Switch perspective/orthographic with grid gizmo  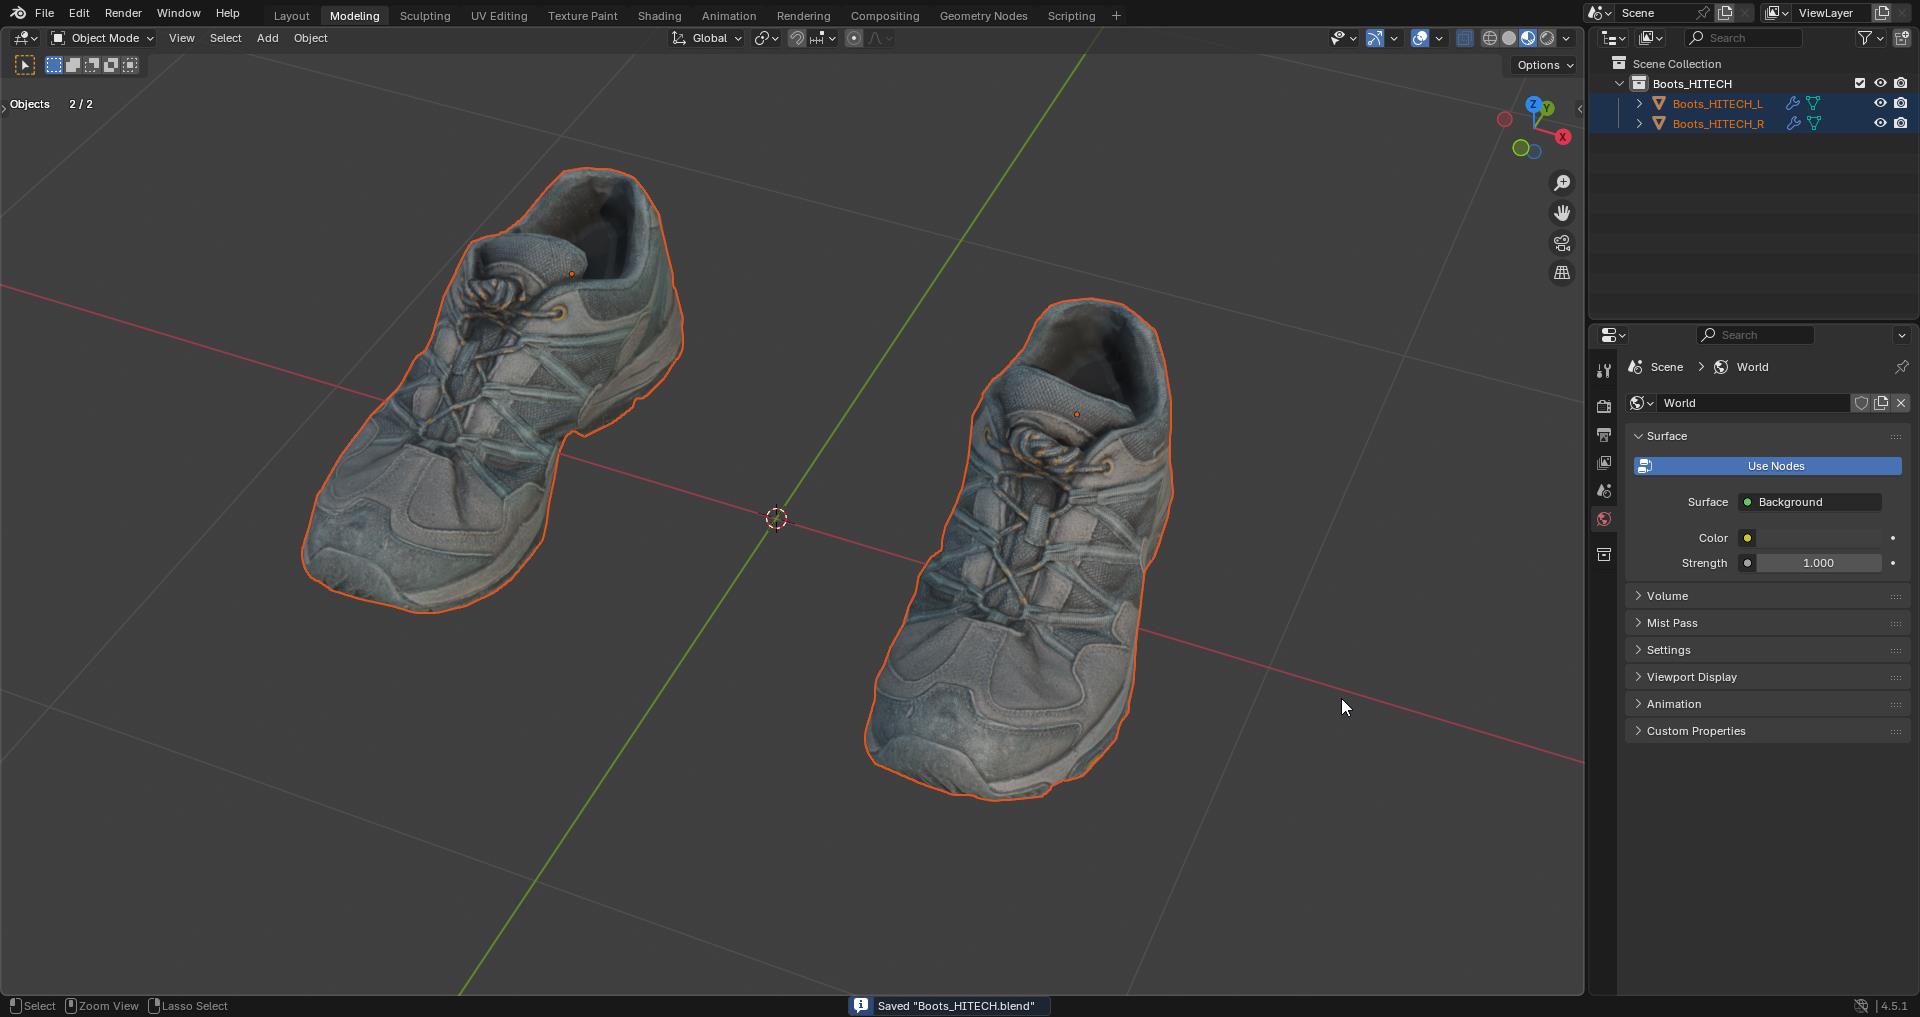pyautogui.click(x=1562, y=273)
